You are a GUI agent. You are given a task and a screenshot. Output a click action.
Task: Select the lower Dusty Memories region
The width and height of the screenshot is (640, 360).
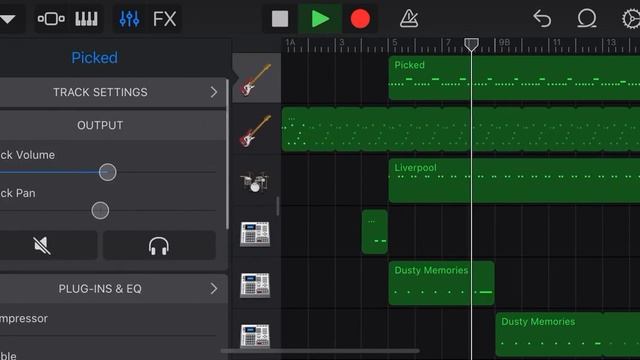point(568,335)
